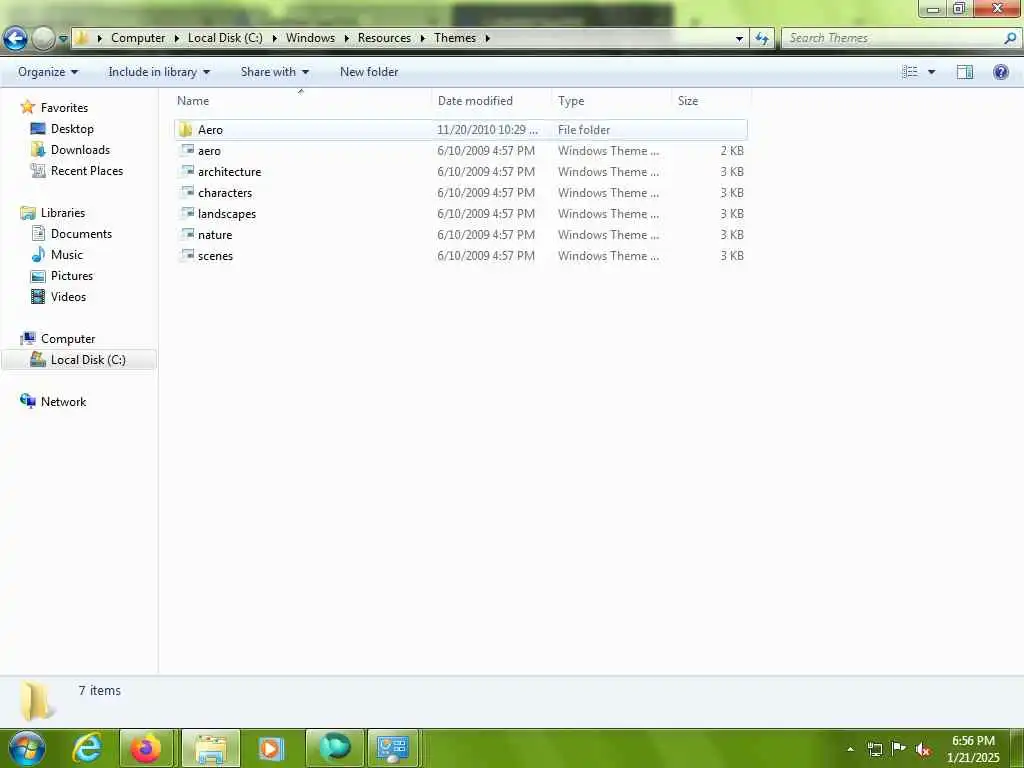Open Documents library in navigation pane

[x=81, y=234]
